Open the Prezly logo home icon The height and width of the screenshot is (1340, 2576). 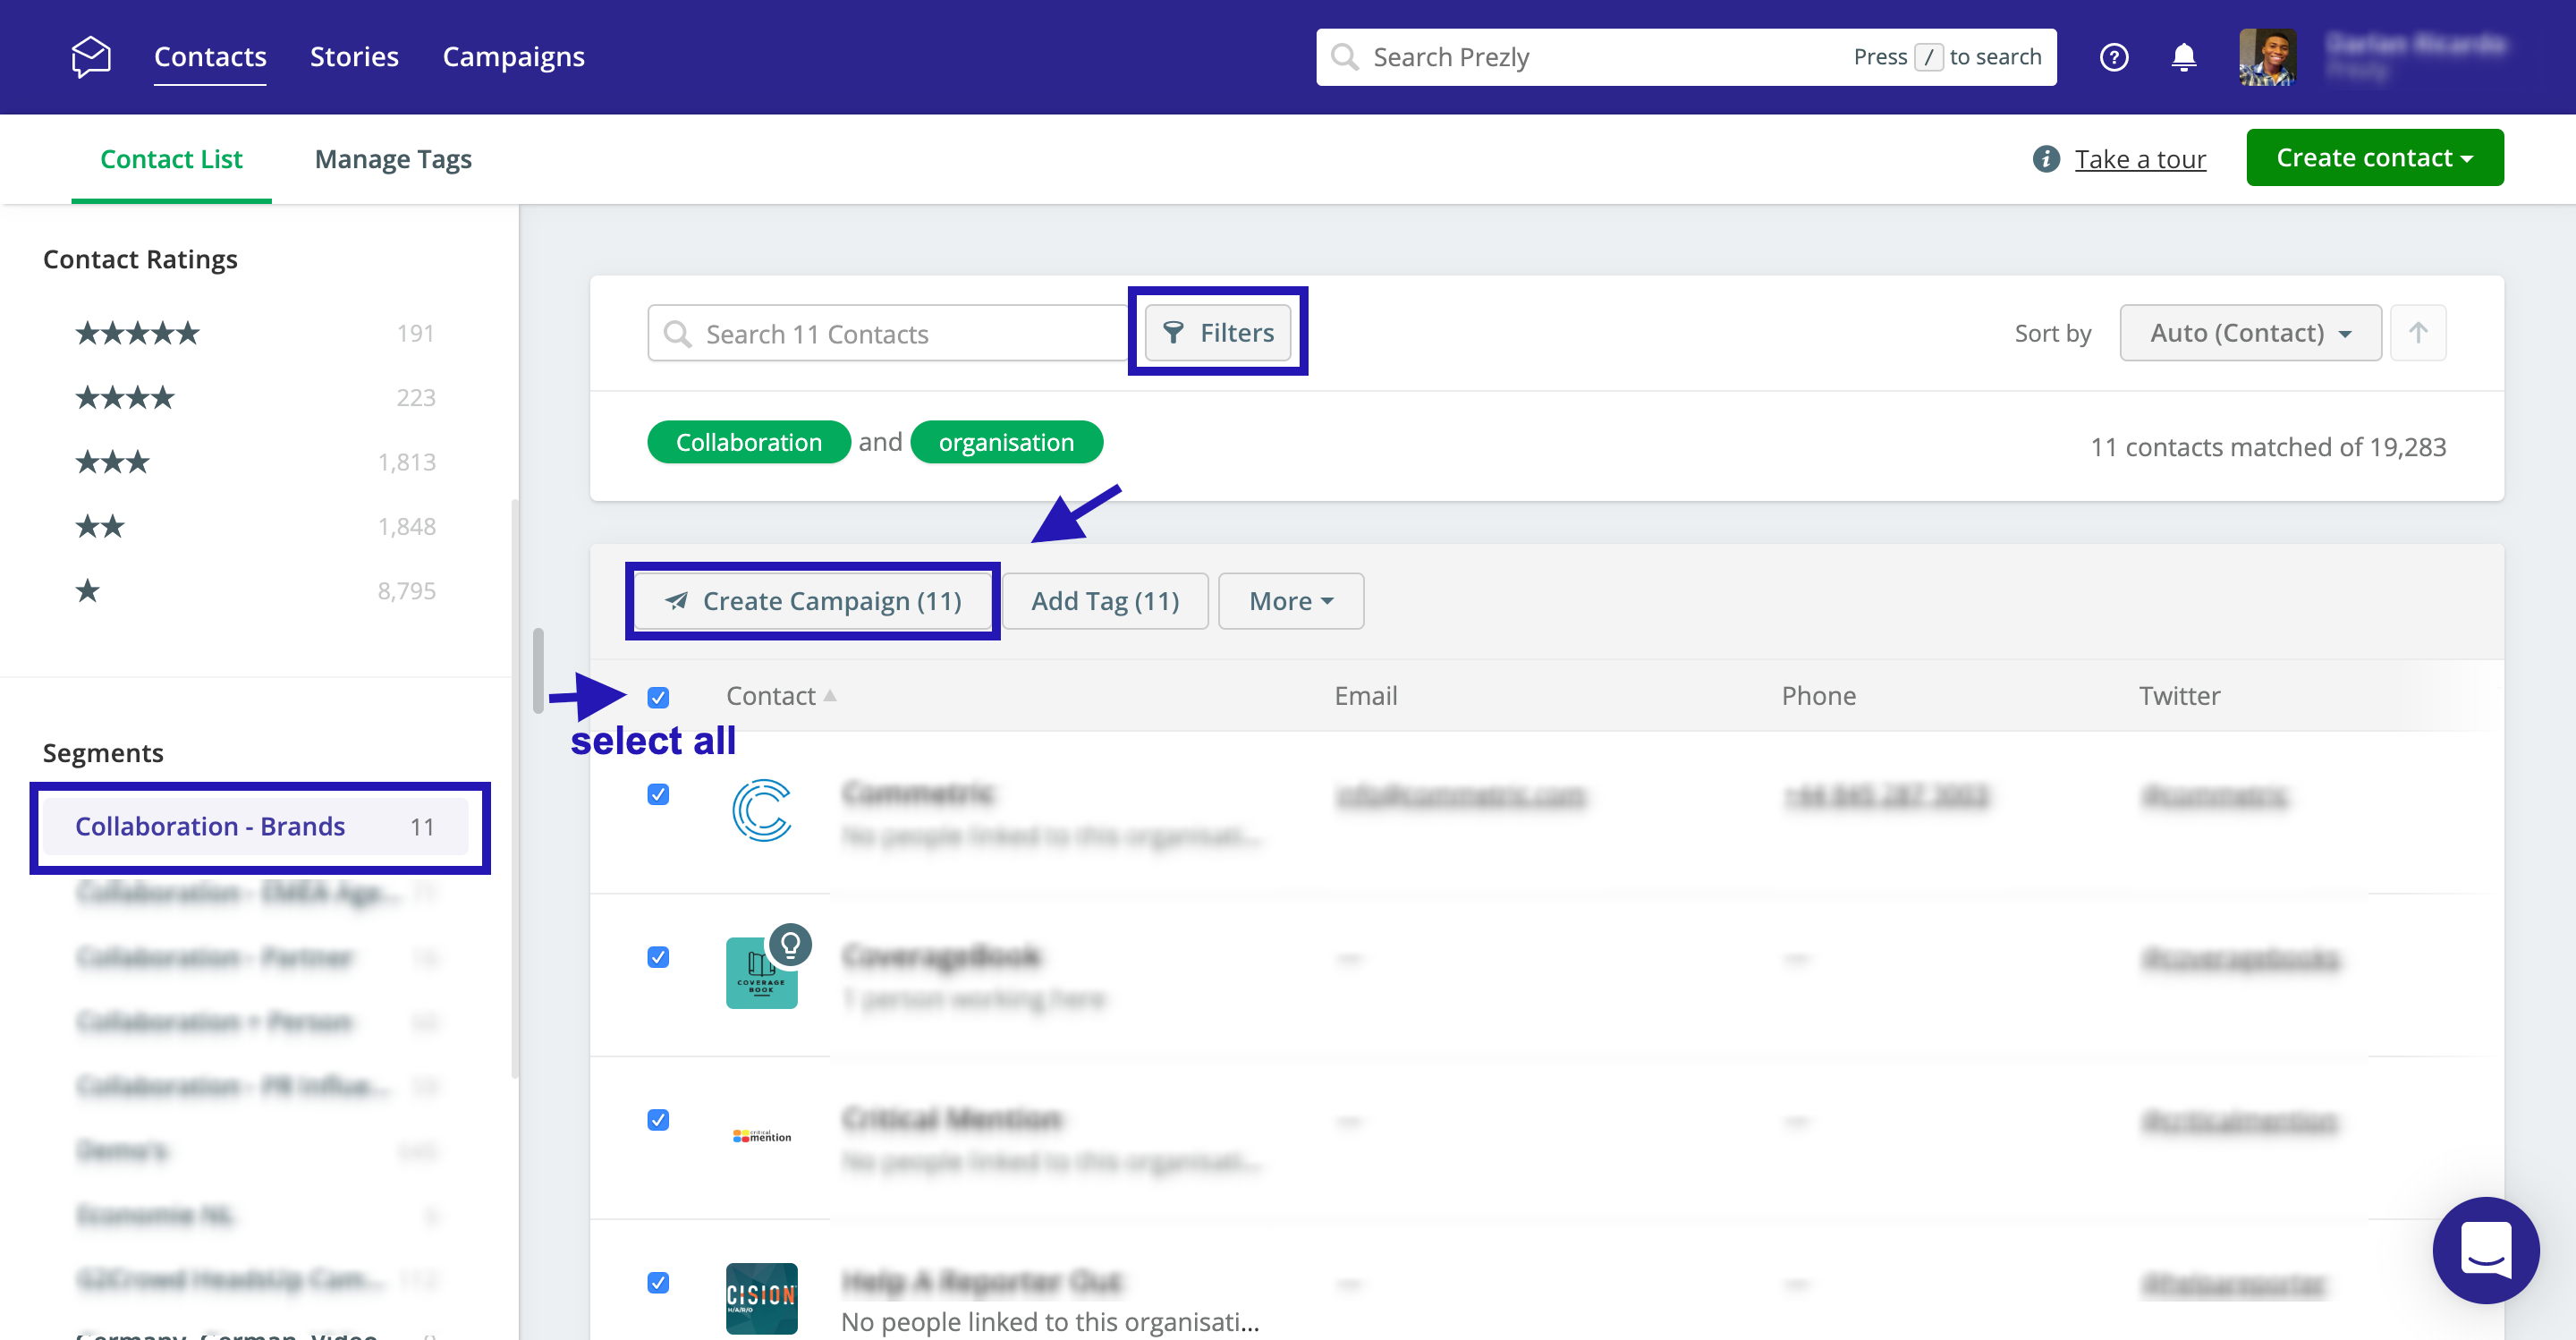tap(91, 56)
